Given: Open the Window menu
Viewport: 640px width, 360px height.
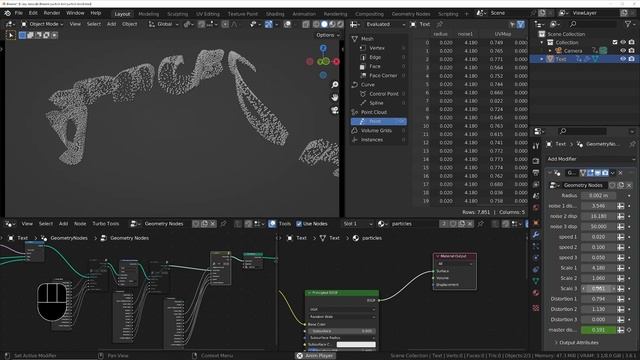Looking at the screenshot, I should pyautogui.click(x=75, y=13).
